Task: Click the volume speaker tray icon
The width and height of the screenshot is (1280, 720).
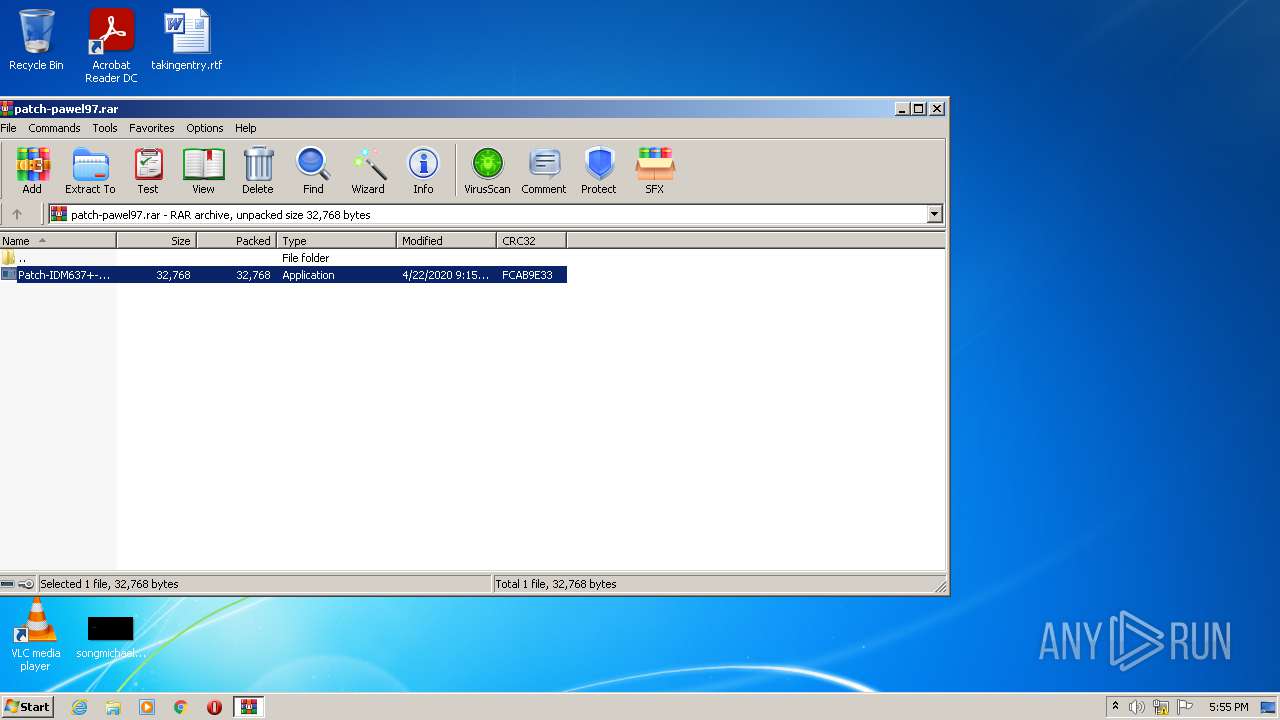Action: (1137, 707)
